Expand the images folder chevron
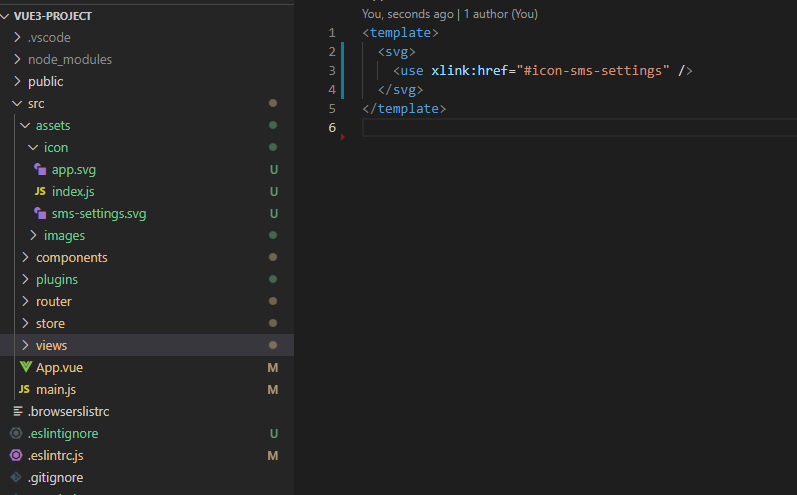The width and height of the screenshot is (797, 495). 33,235
